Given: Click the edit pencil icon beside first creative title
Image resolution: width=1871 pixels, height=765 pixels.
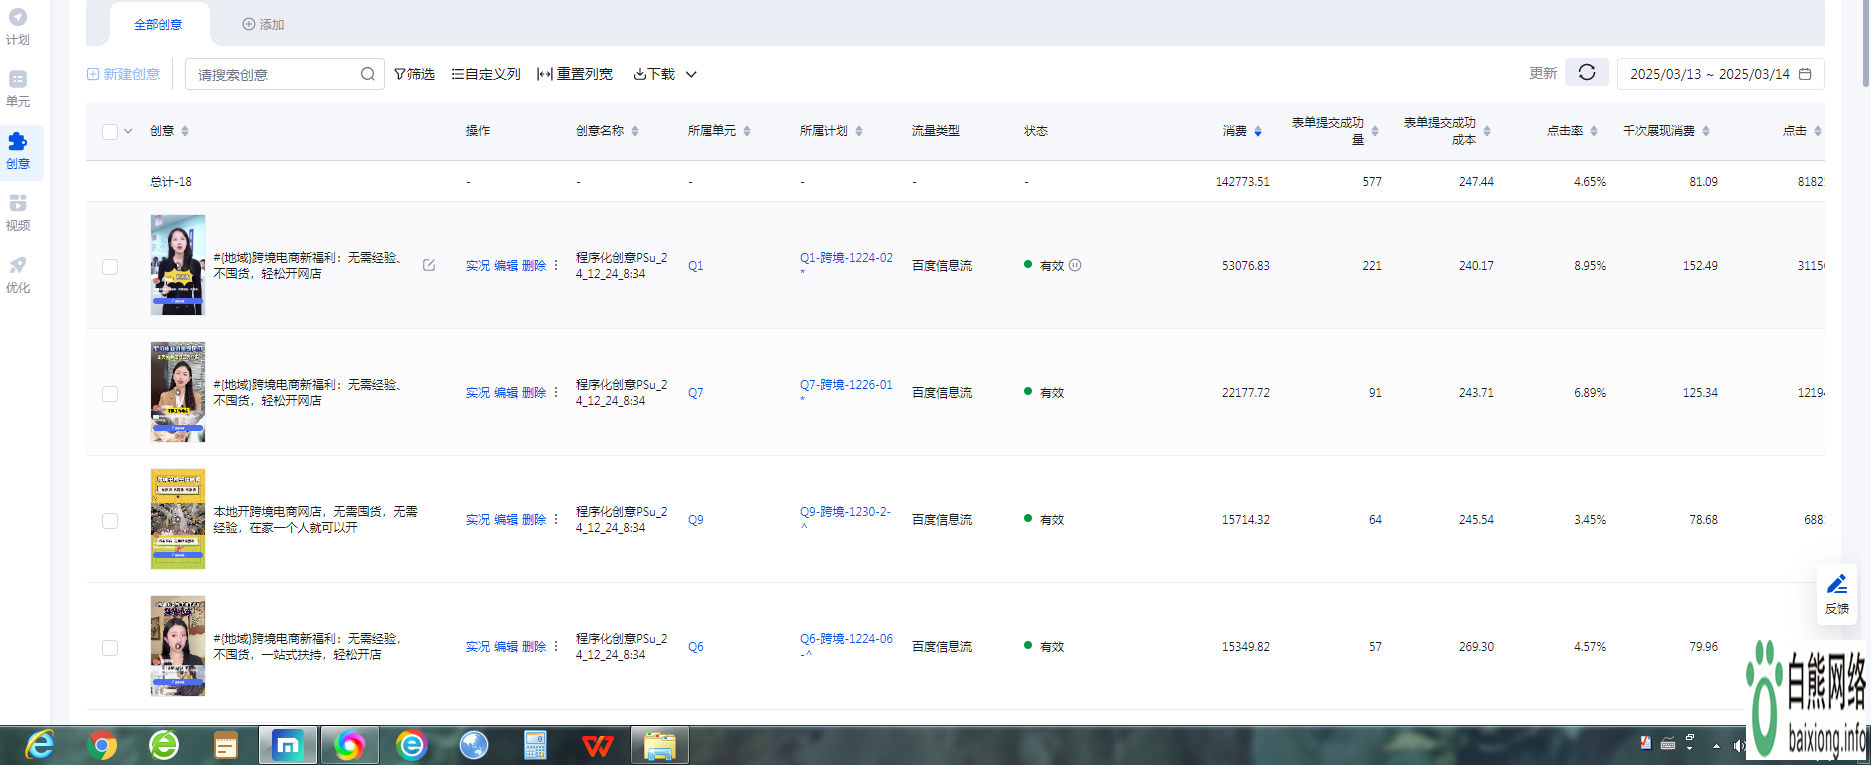Looking at the screenshot, I should coord(429,265).
